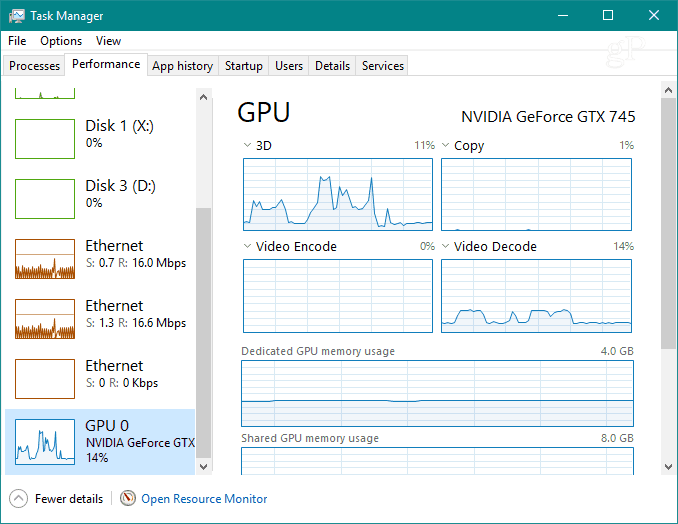Click the Dedicated GPU memory usage graph

[437, 394]
